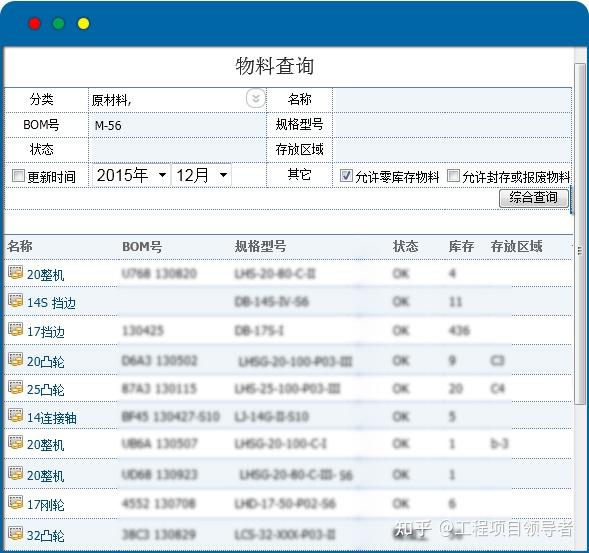Click the item icon beside 17挡边
Viewport: 589px width, 553px height.
15,329
